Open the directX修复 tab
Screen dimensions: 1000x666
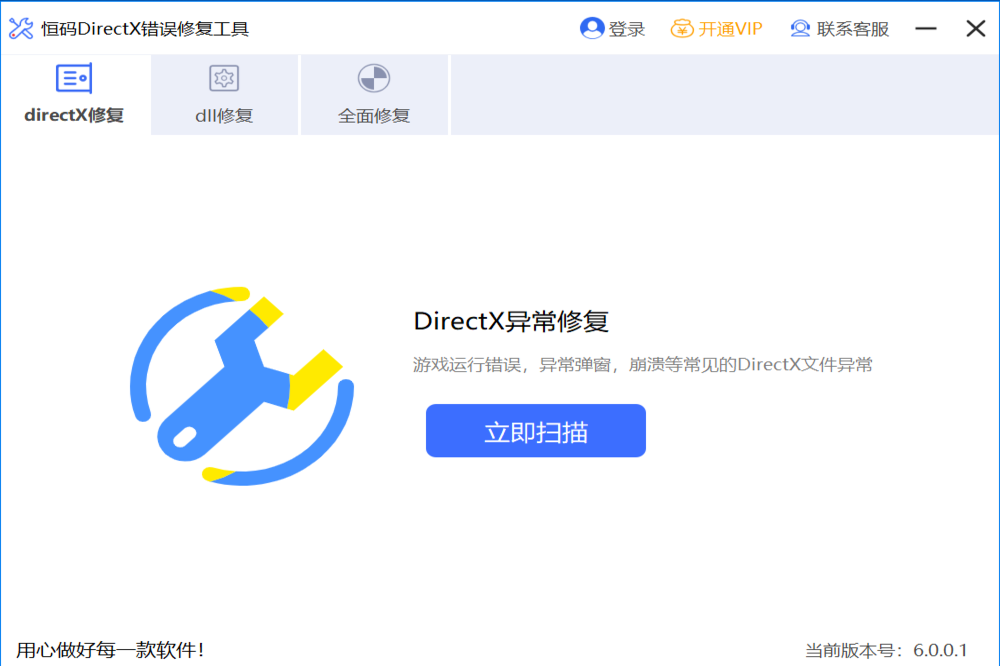point(75,94)
